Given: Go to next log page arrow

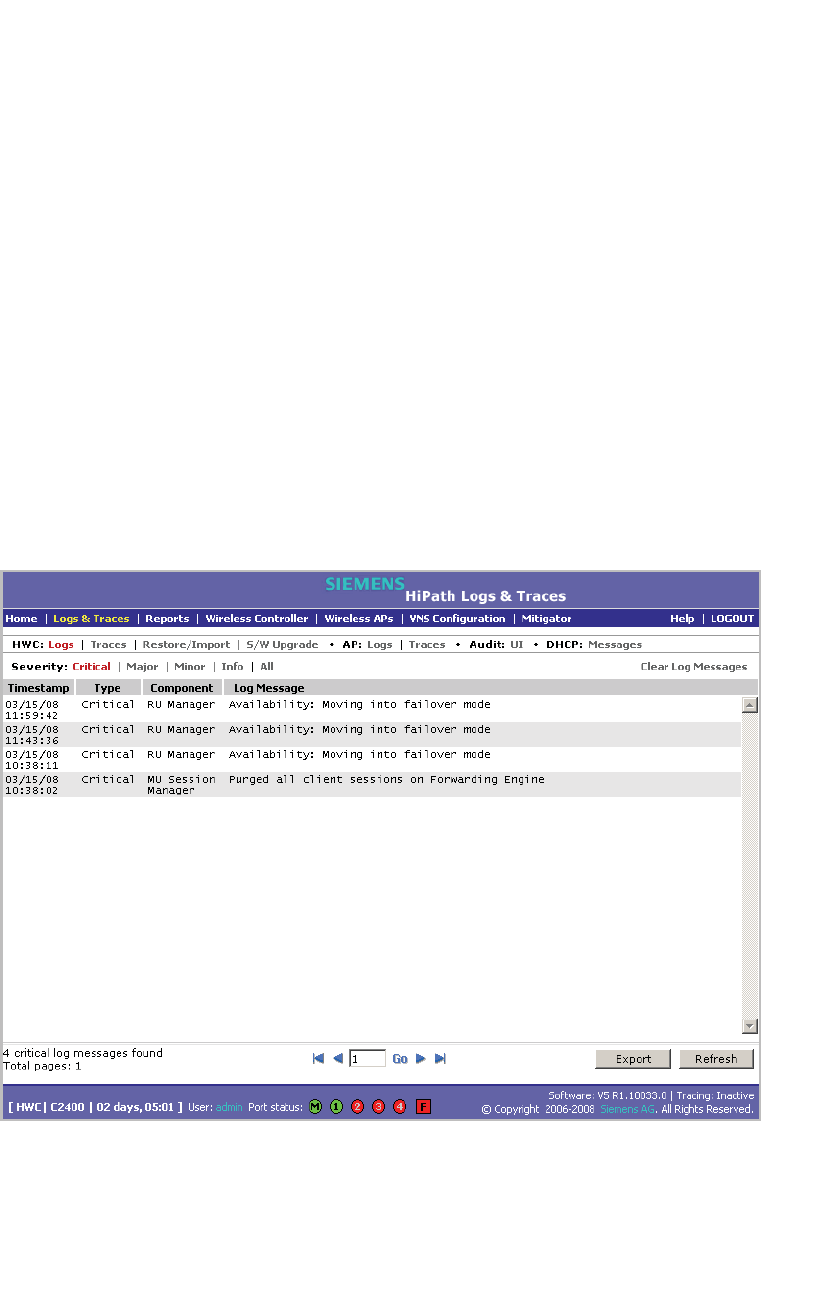Looking at the screenshot, I should click(x=421, y=1058).
